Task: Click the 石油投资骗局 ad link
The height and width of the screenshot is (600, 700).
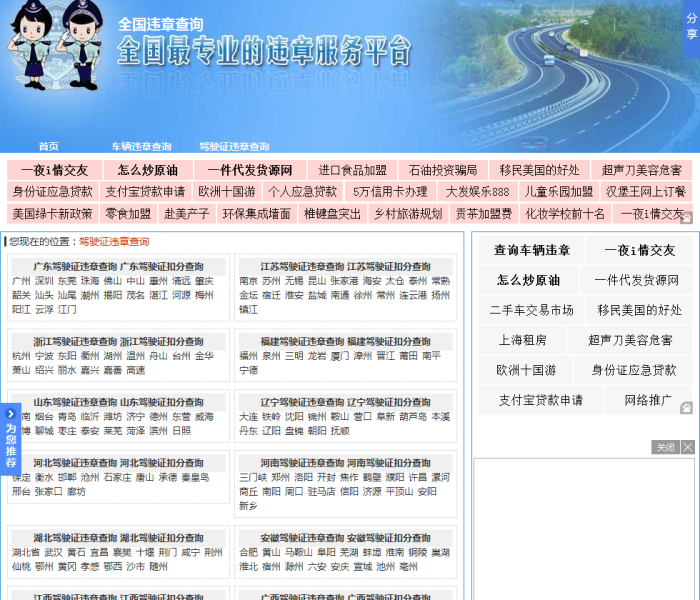Action: coord(443,170)
